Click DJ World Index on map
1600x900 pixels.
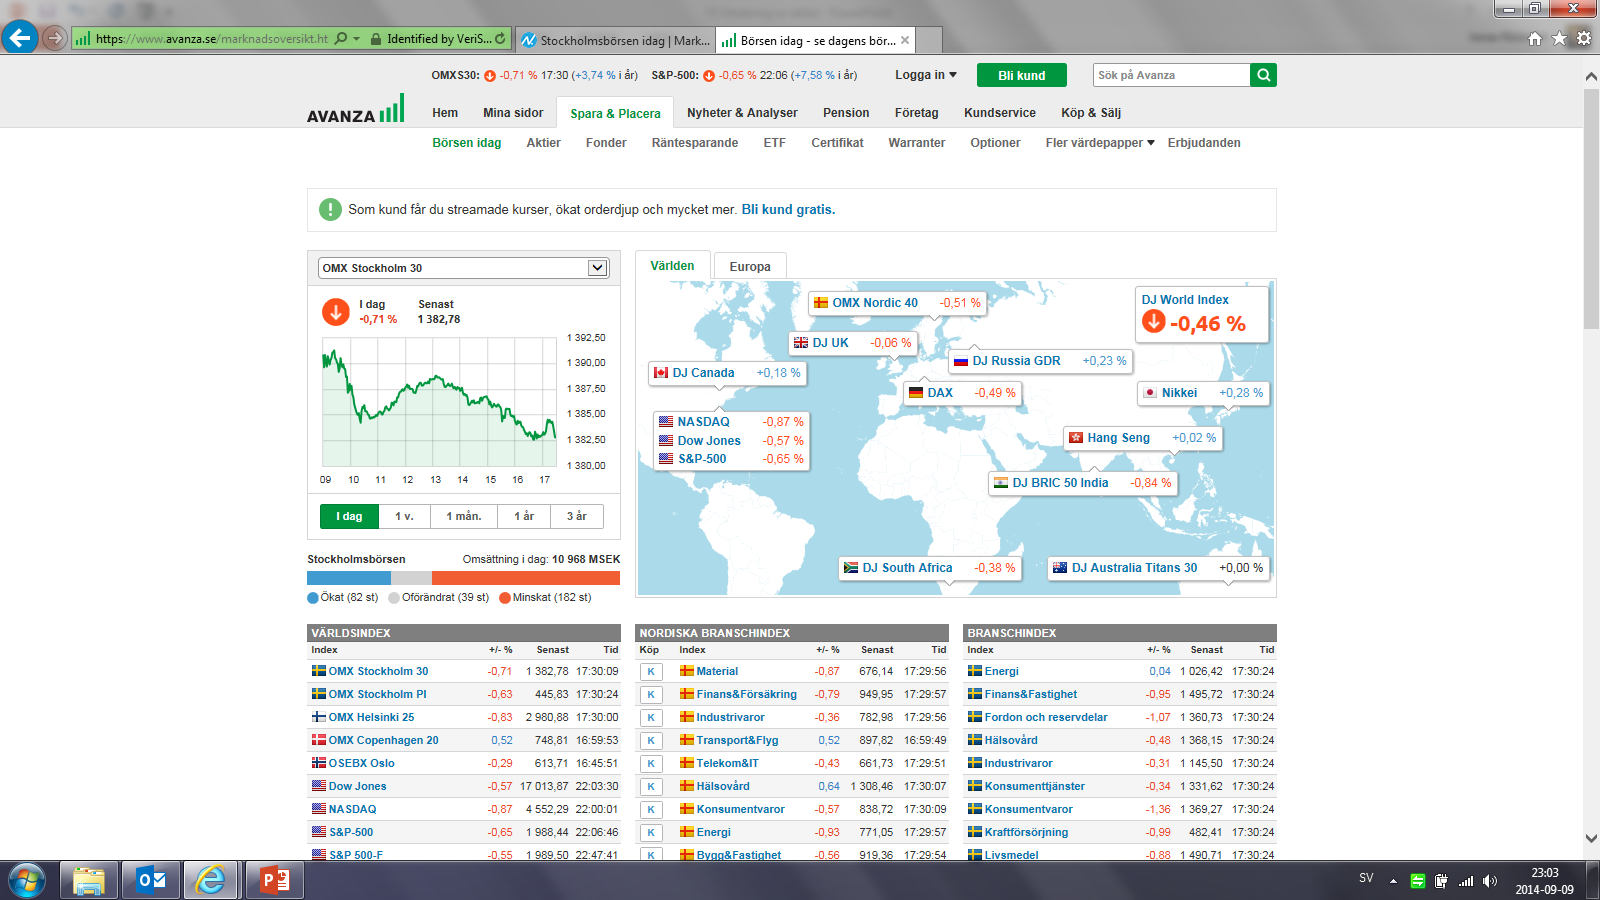1202,314
